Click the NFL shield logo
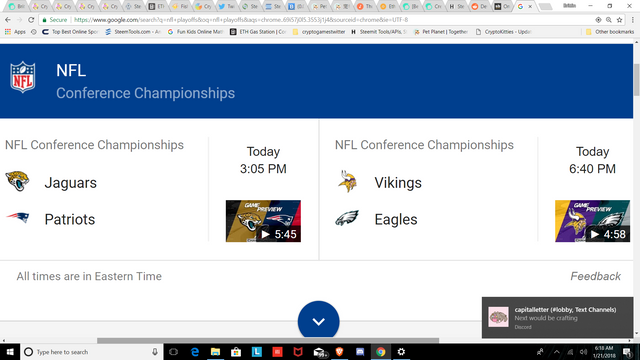The height and width of the screenshot is (360, 640). pyautogui.click(x=23, y=77)
